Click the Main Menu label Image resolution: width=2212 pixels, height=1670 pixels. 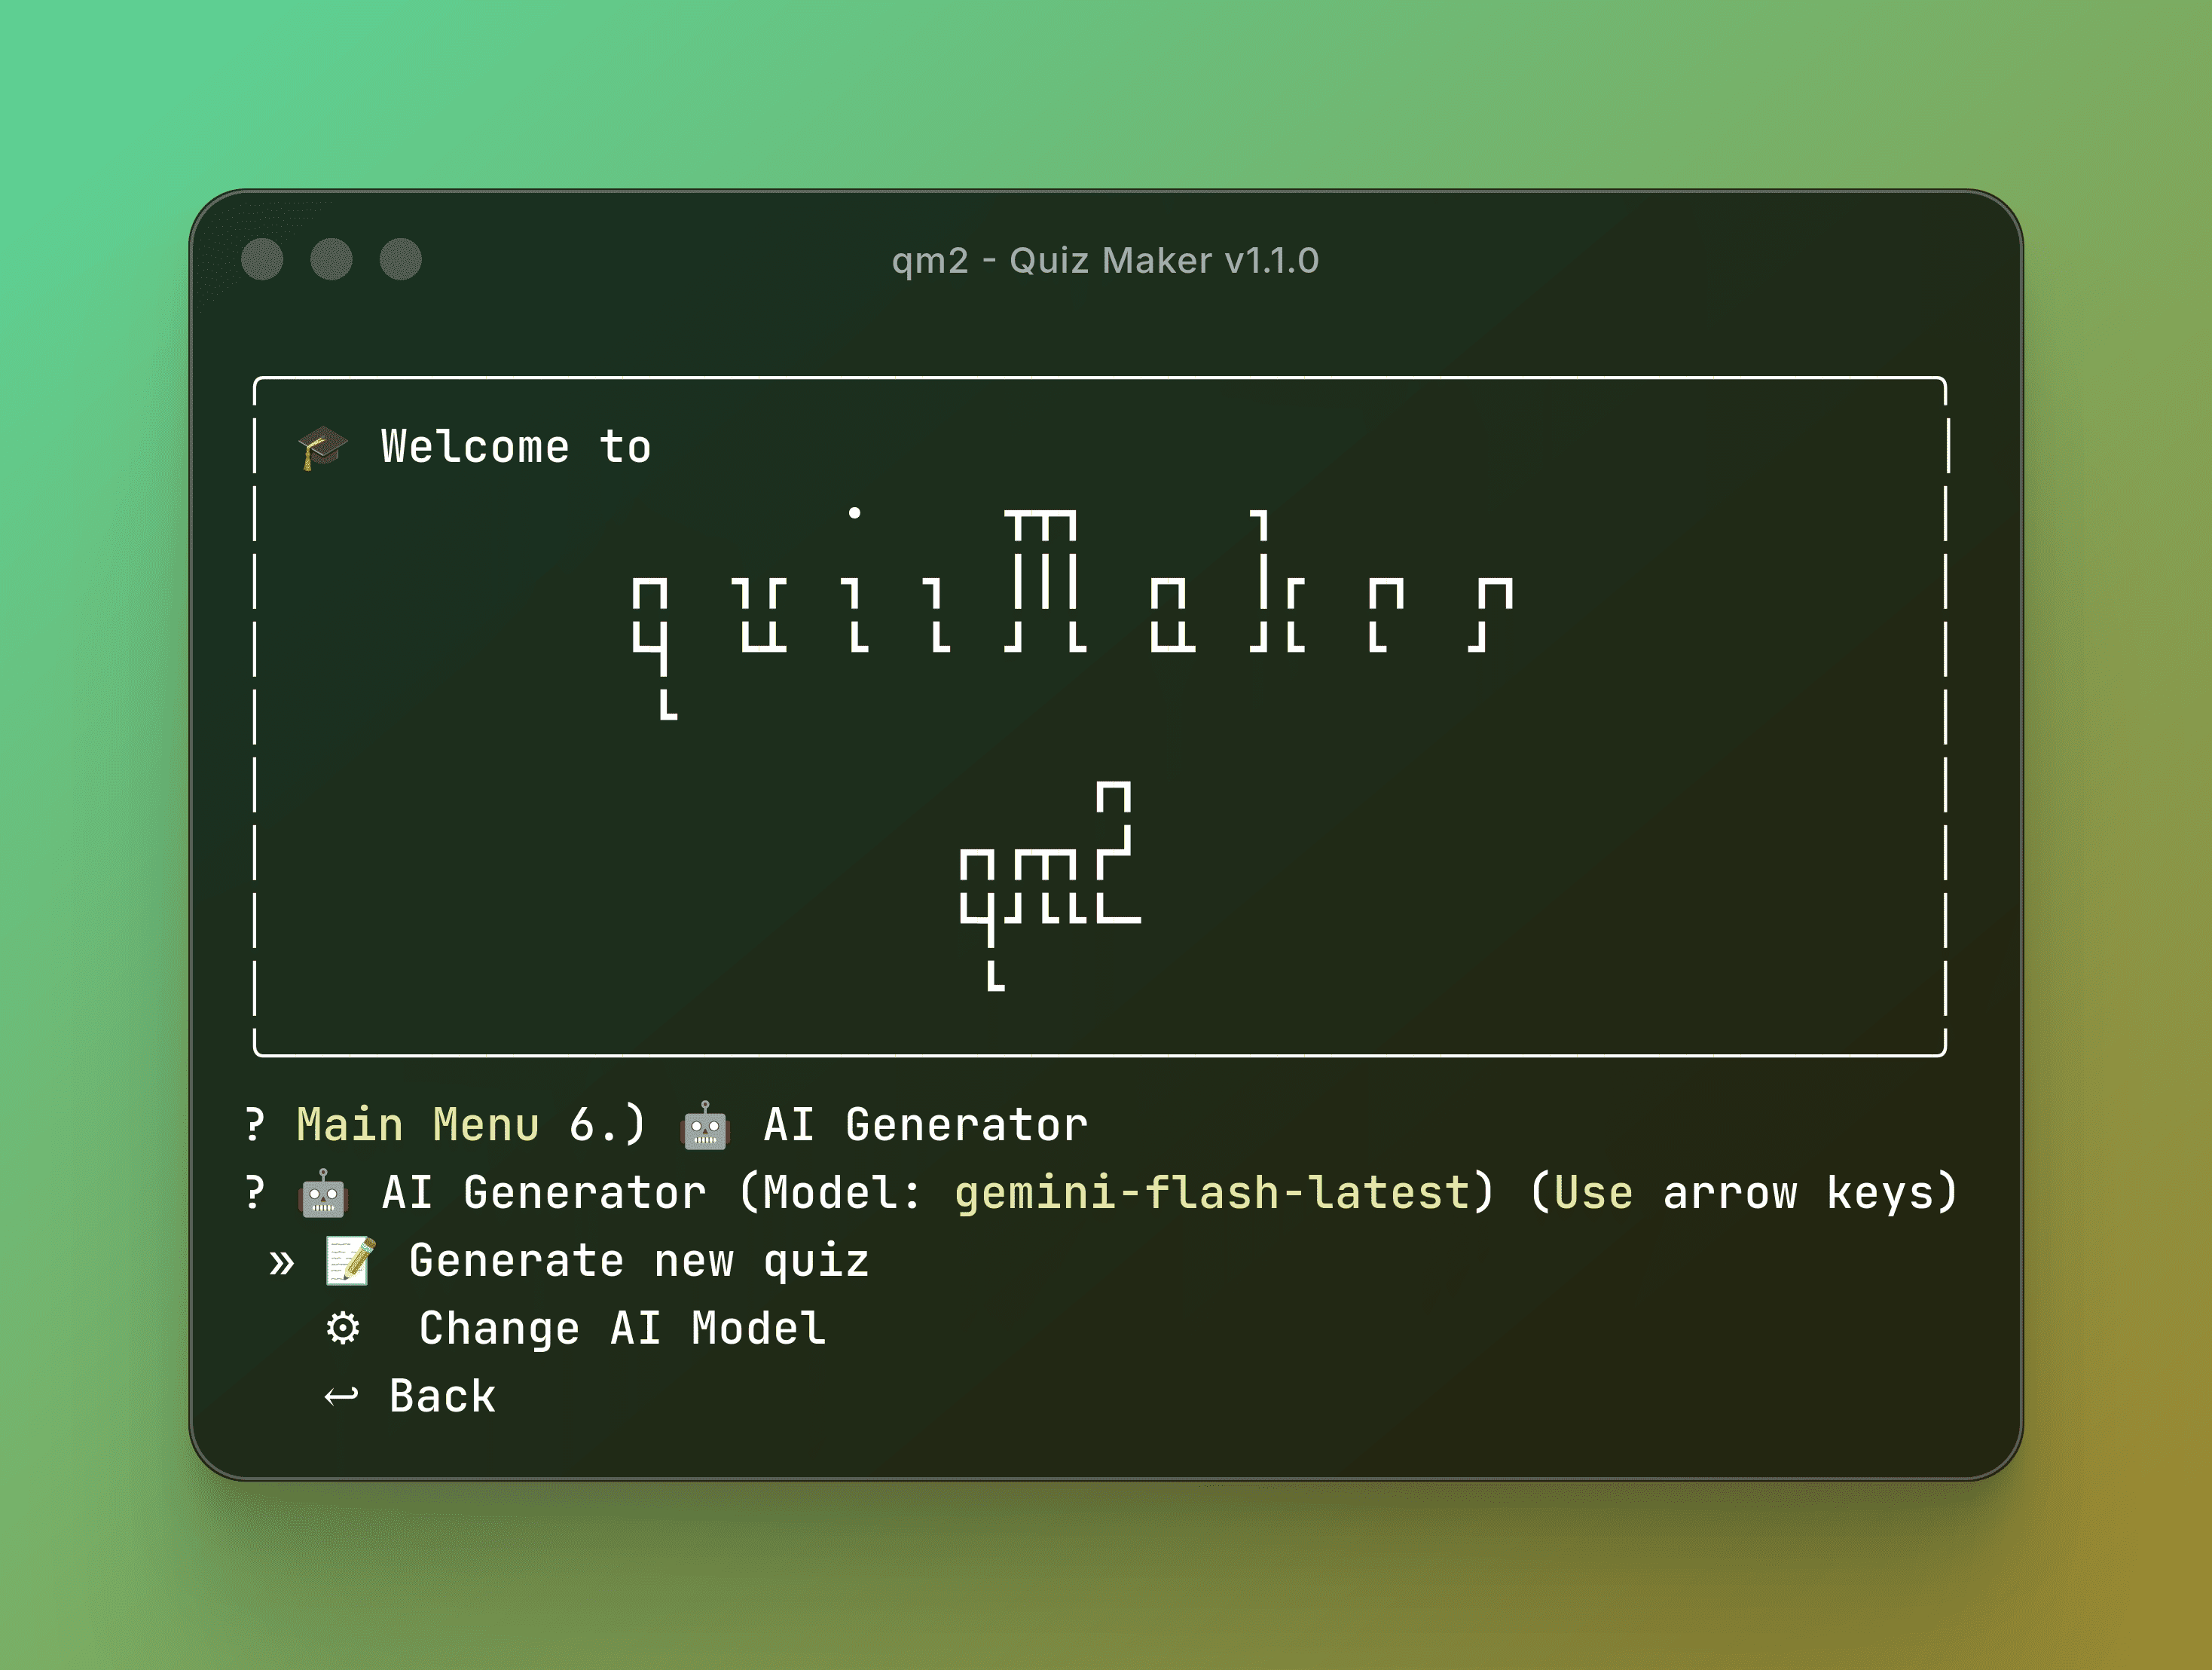click(418, 1125)
